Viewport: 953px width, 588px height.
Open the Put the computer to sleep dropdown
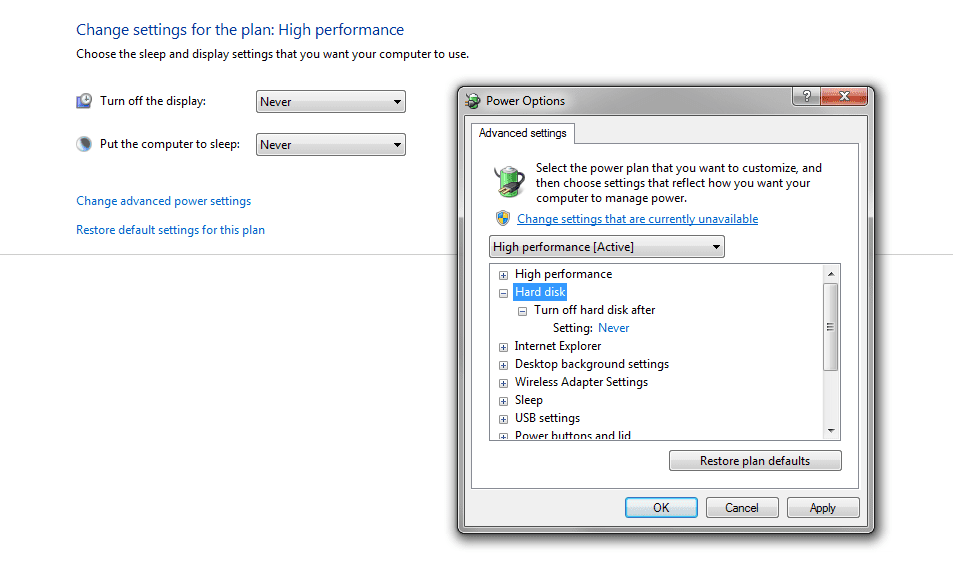[x=331, y=145]
